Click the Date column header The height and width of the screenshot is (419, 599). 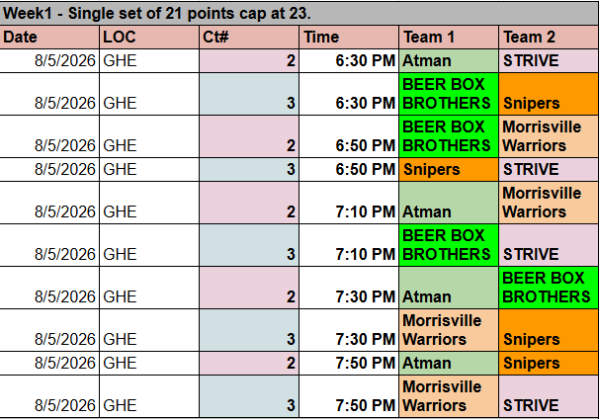click(50, 37)
